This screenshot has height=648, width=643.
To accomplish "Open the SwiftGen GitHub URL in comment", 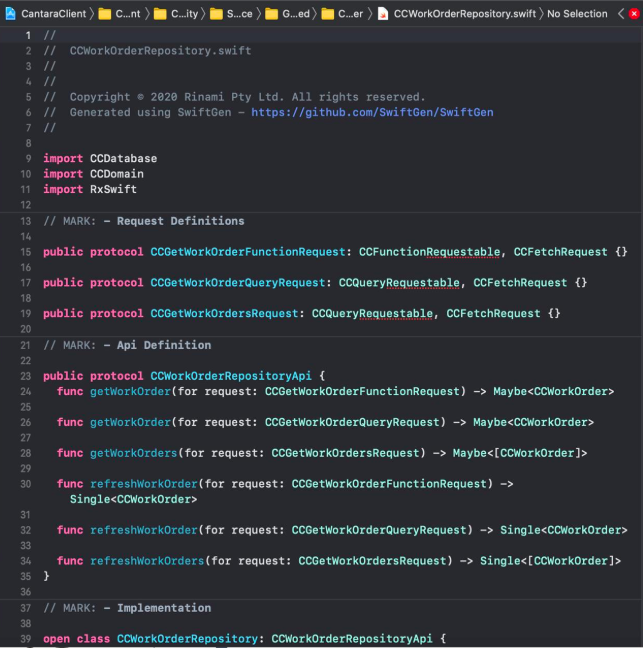I will 372,112.
